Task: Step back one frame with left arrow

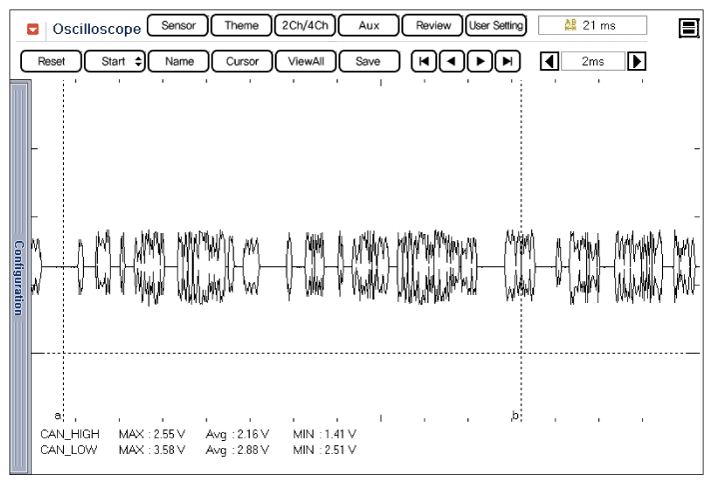Action: point(452,61)
